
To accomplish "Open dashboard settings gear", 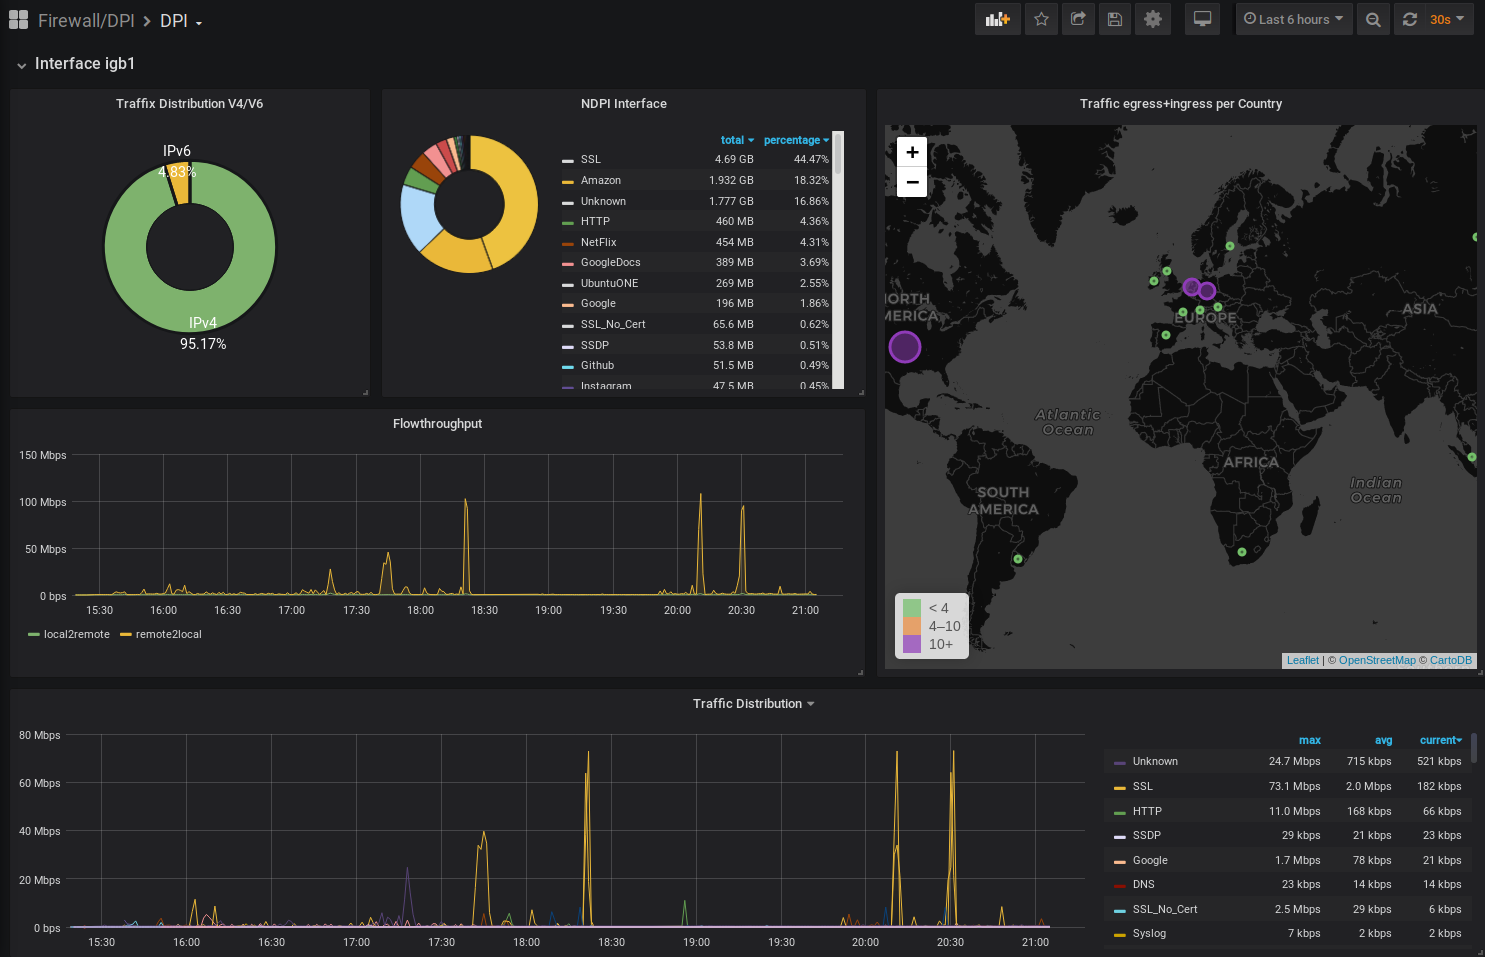I will pyautogui.click(x=1153, y=19).
